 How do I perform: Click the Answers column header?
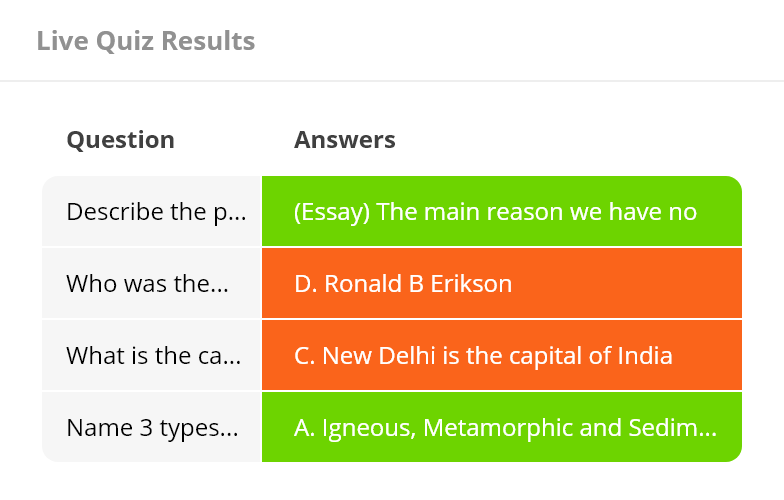tap(344, 140)
